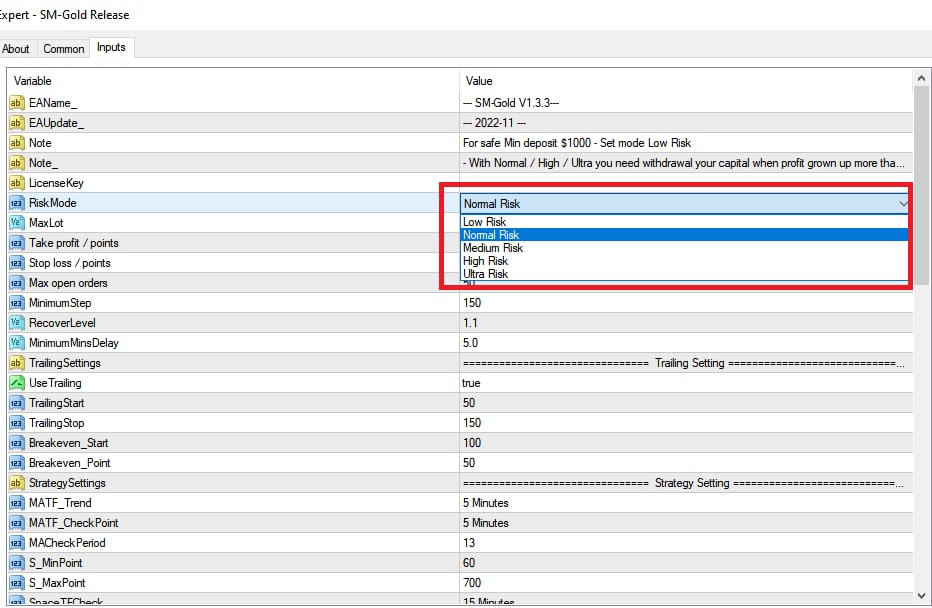Click the LicenseKey string type icon
Image resolution: width=932 pixels, height=608 pixels.
click(x=16, y=183)
